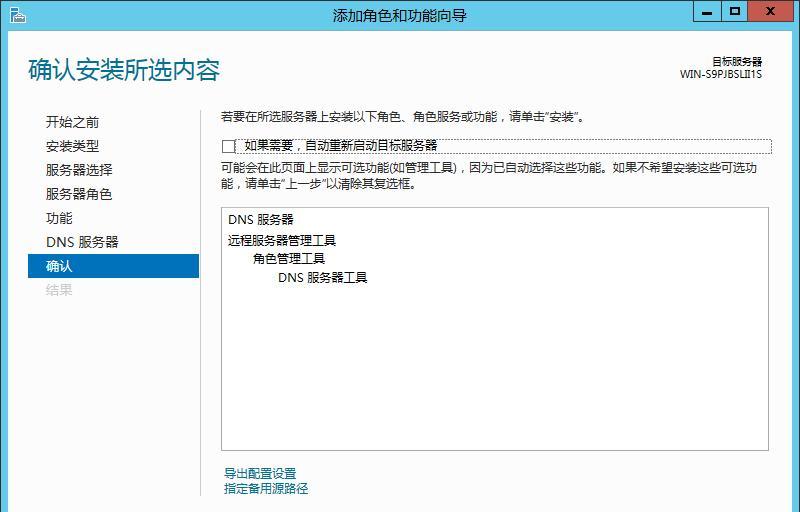The image size is (800, 512).
Task: Select 角色管理工具 in the list
Action: [289, 259]
